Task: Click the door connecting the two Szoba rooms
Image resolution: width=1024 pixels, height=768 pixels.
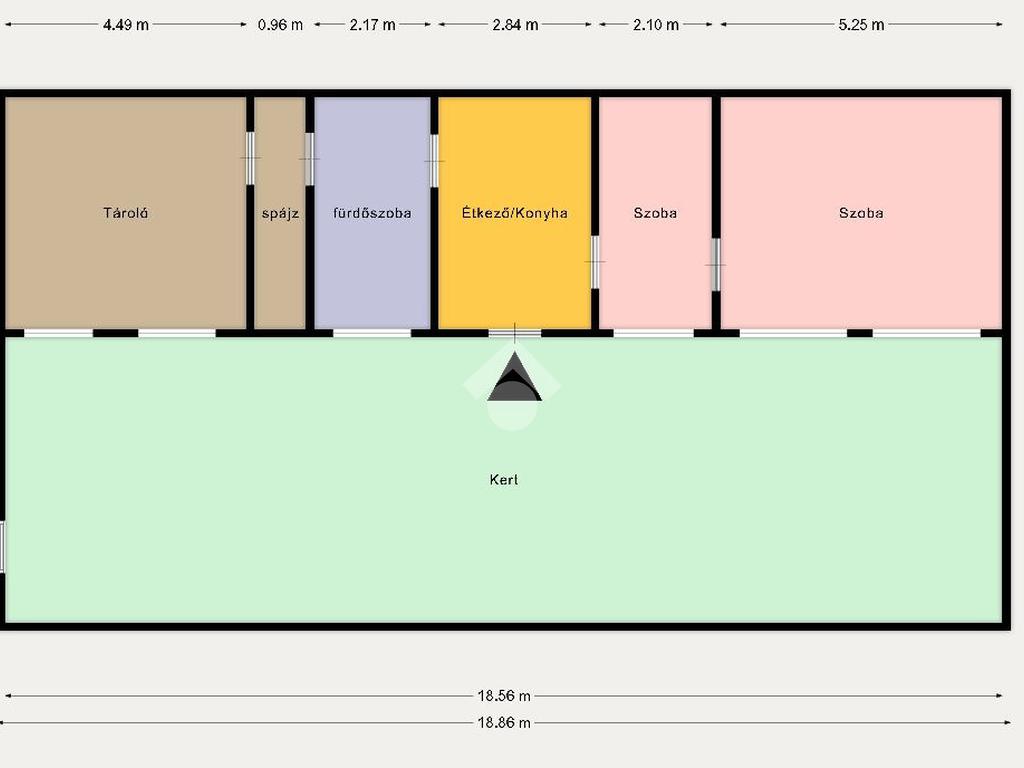Action: (716, 264)
